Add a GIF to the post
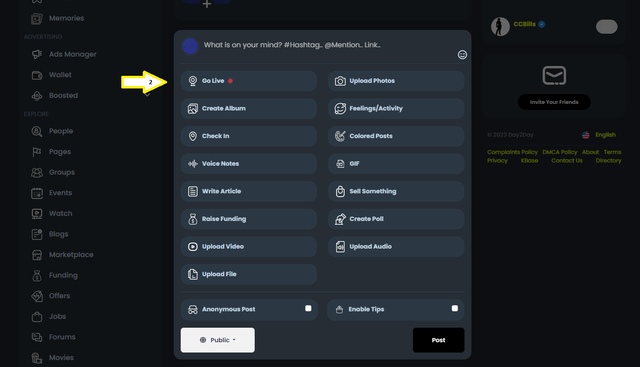The width and height of the screenshot is (640, 367). point(396,164)
